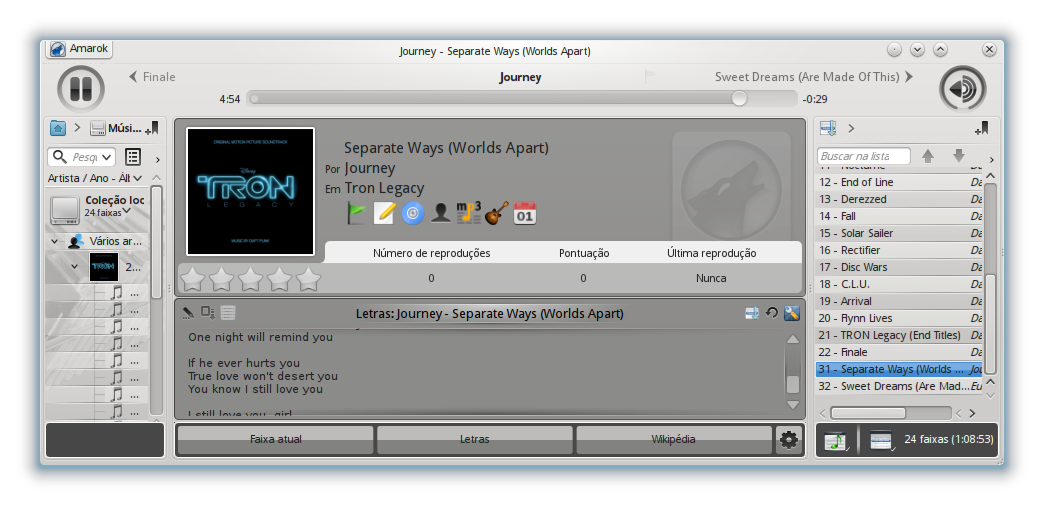1044x505 pixels.
Task: Open lyrics applet settings wrench icon
Action: pyautogui.click(x=792, y=313)
